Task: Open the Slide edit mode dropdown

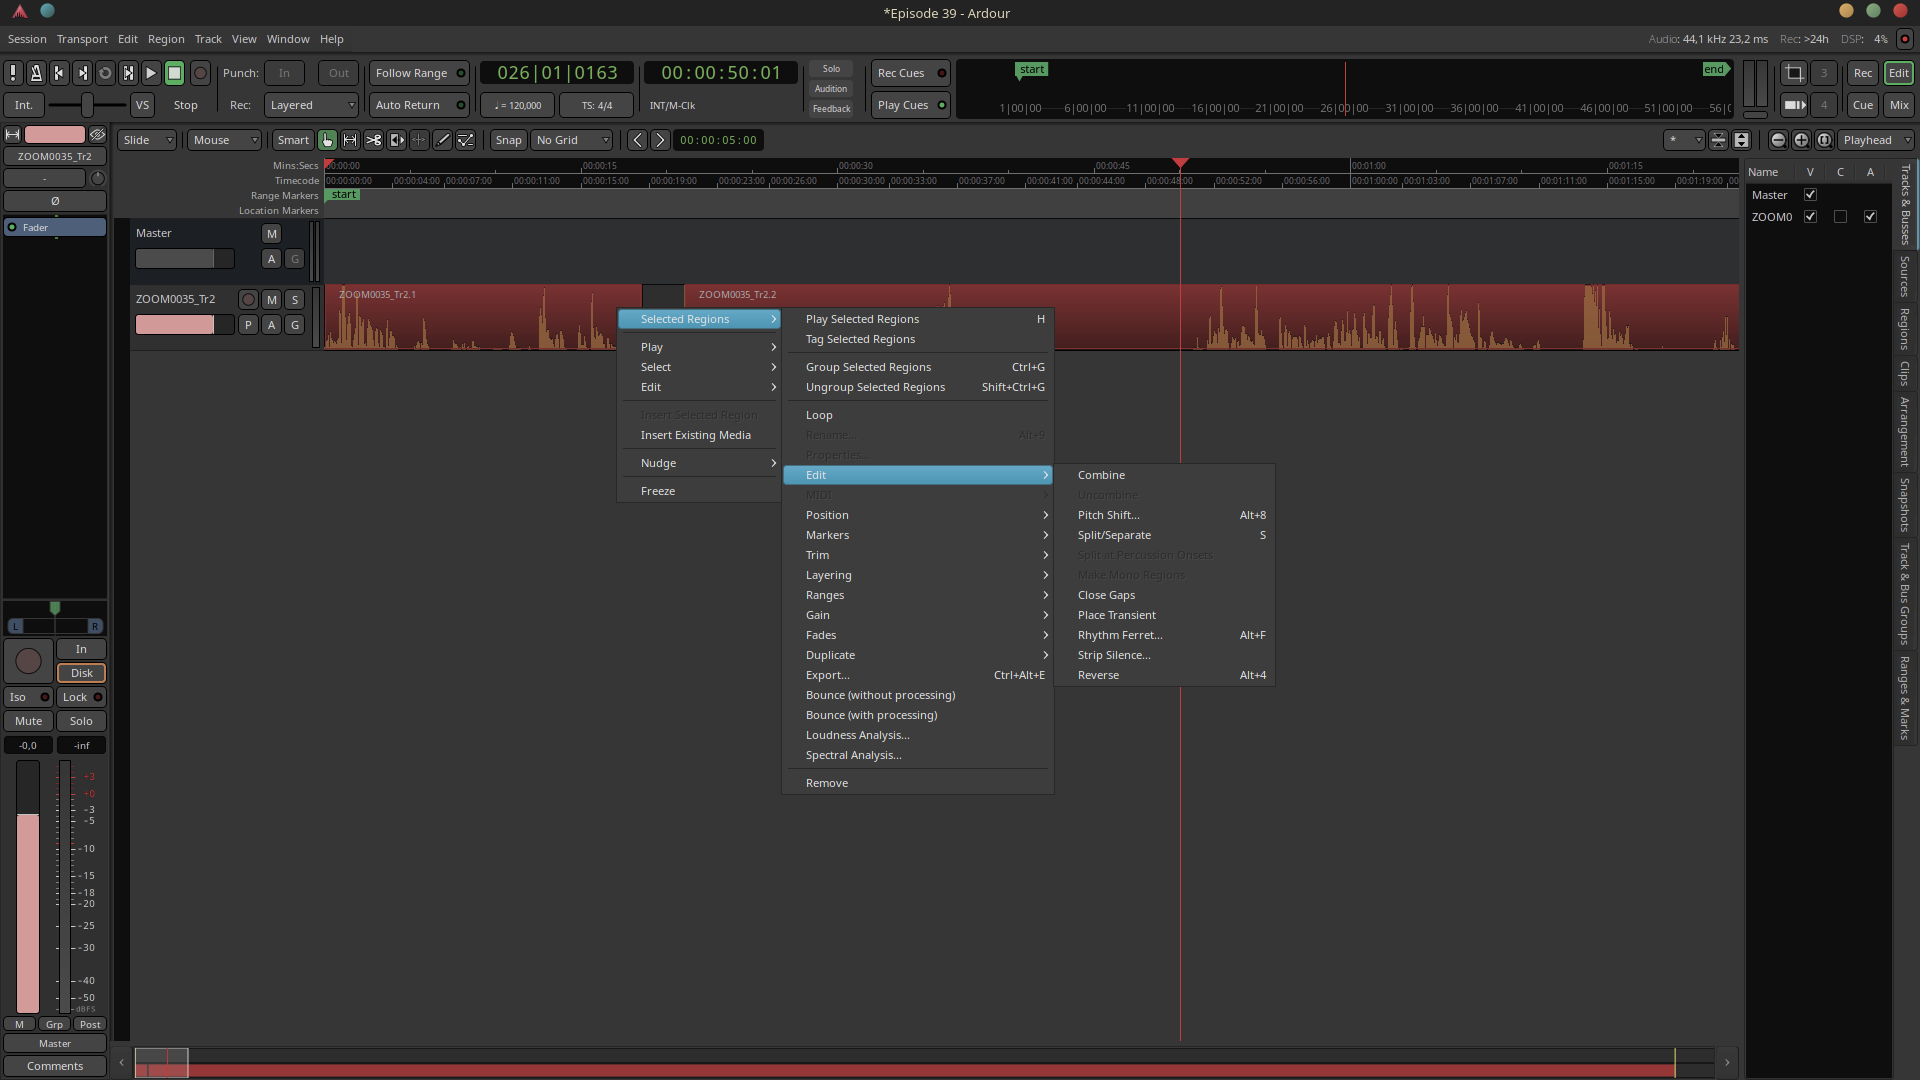Action: (147, 140)
